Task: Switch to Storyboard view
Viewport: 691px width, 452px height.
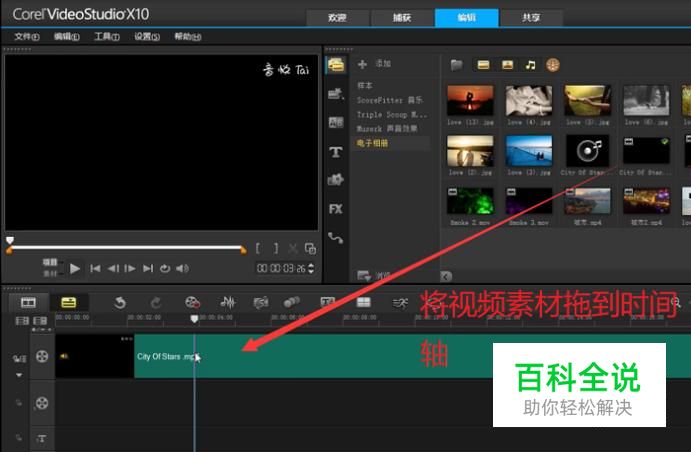Action: 28,303
